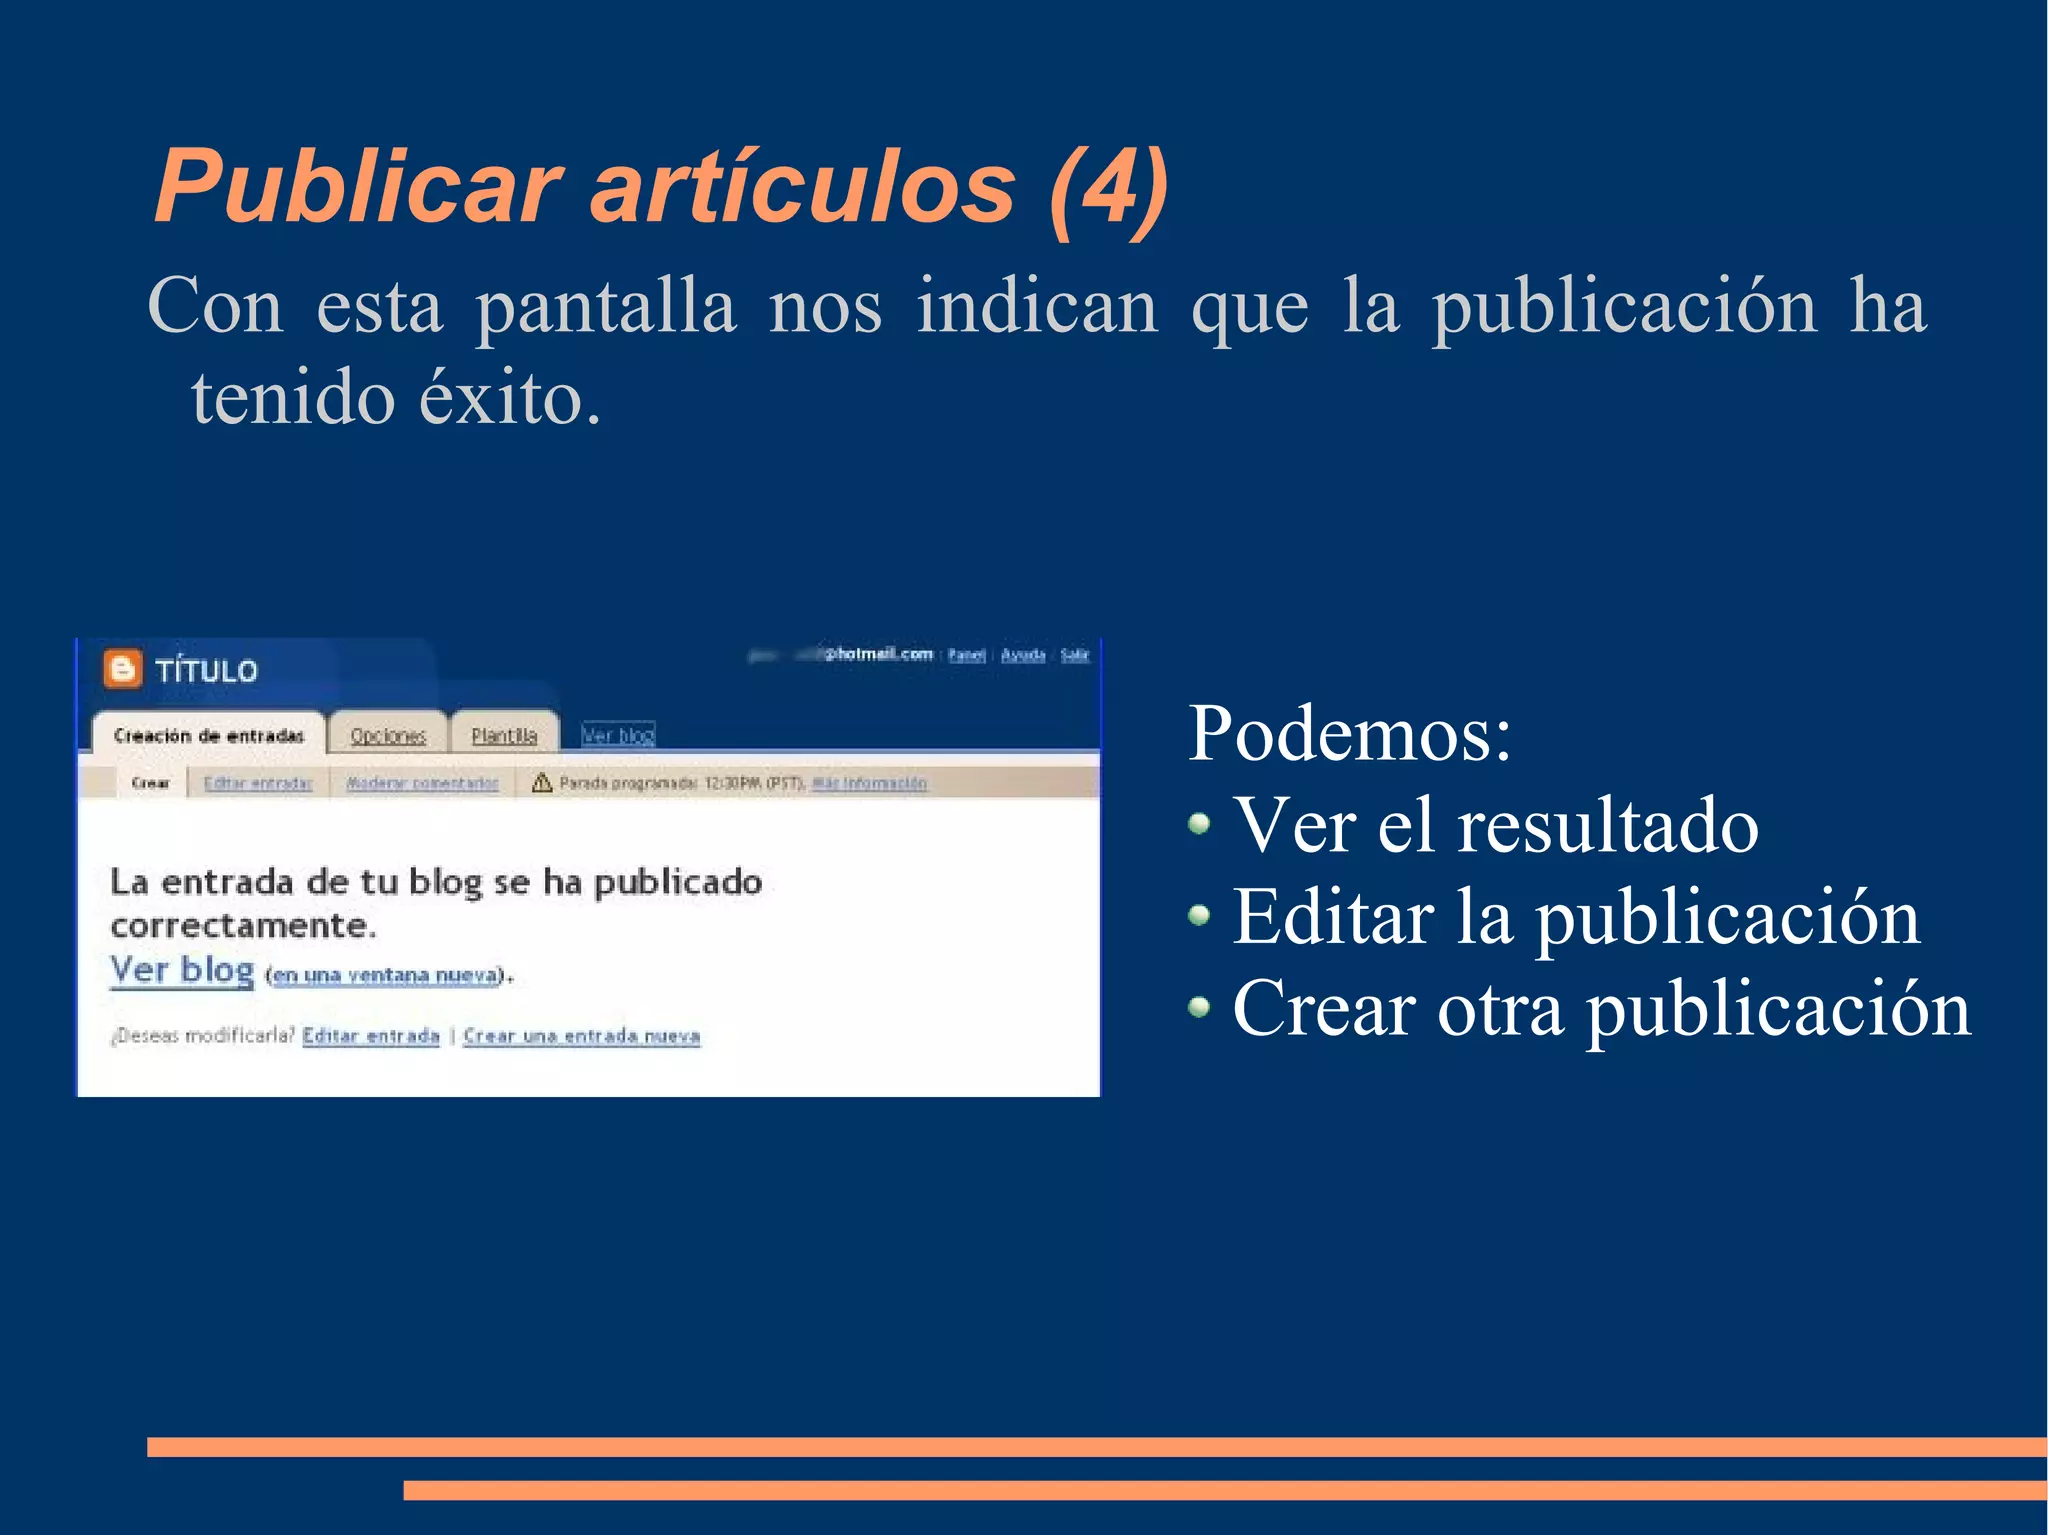Click the Panel link in header

(x=966, y=655)
